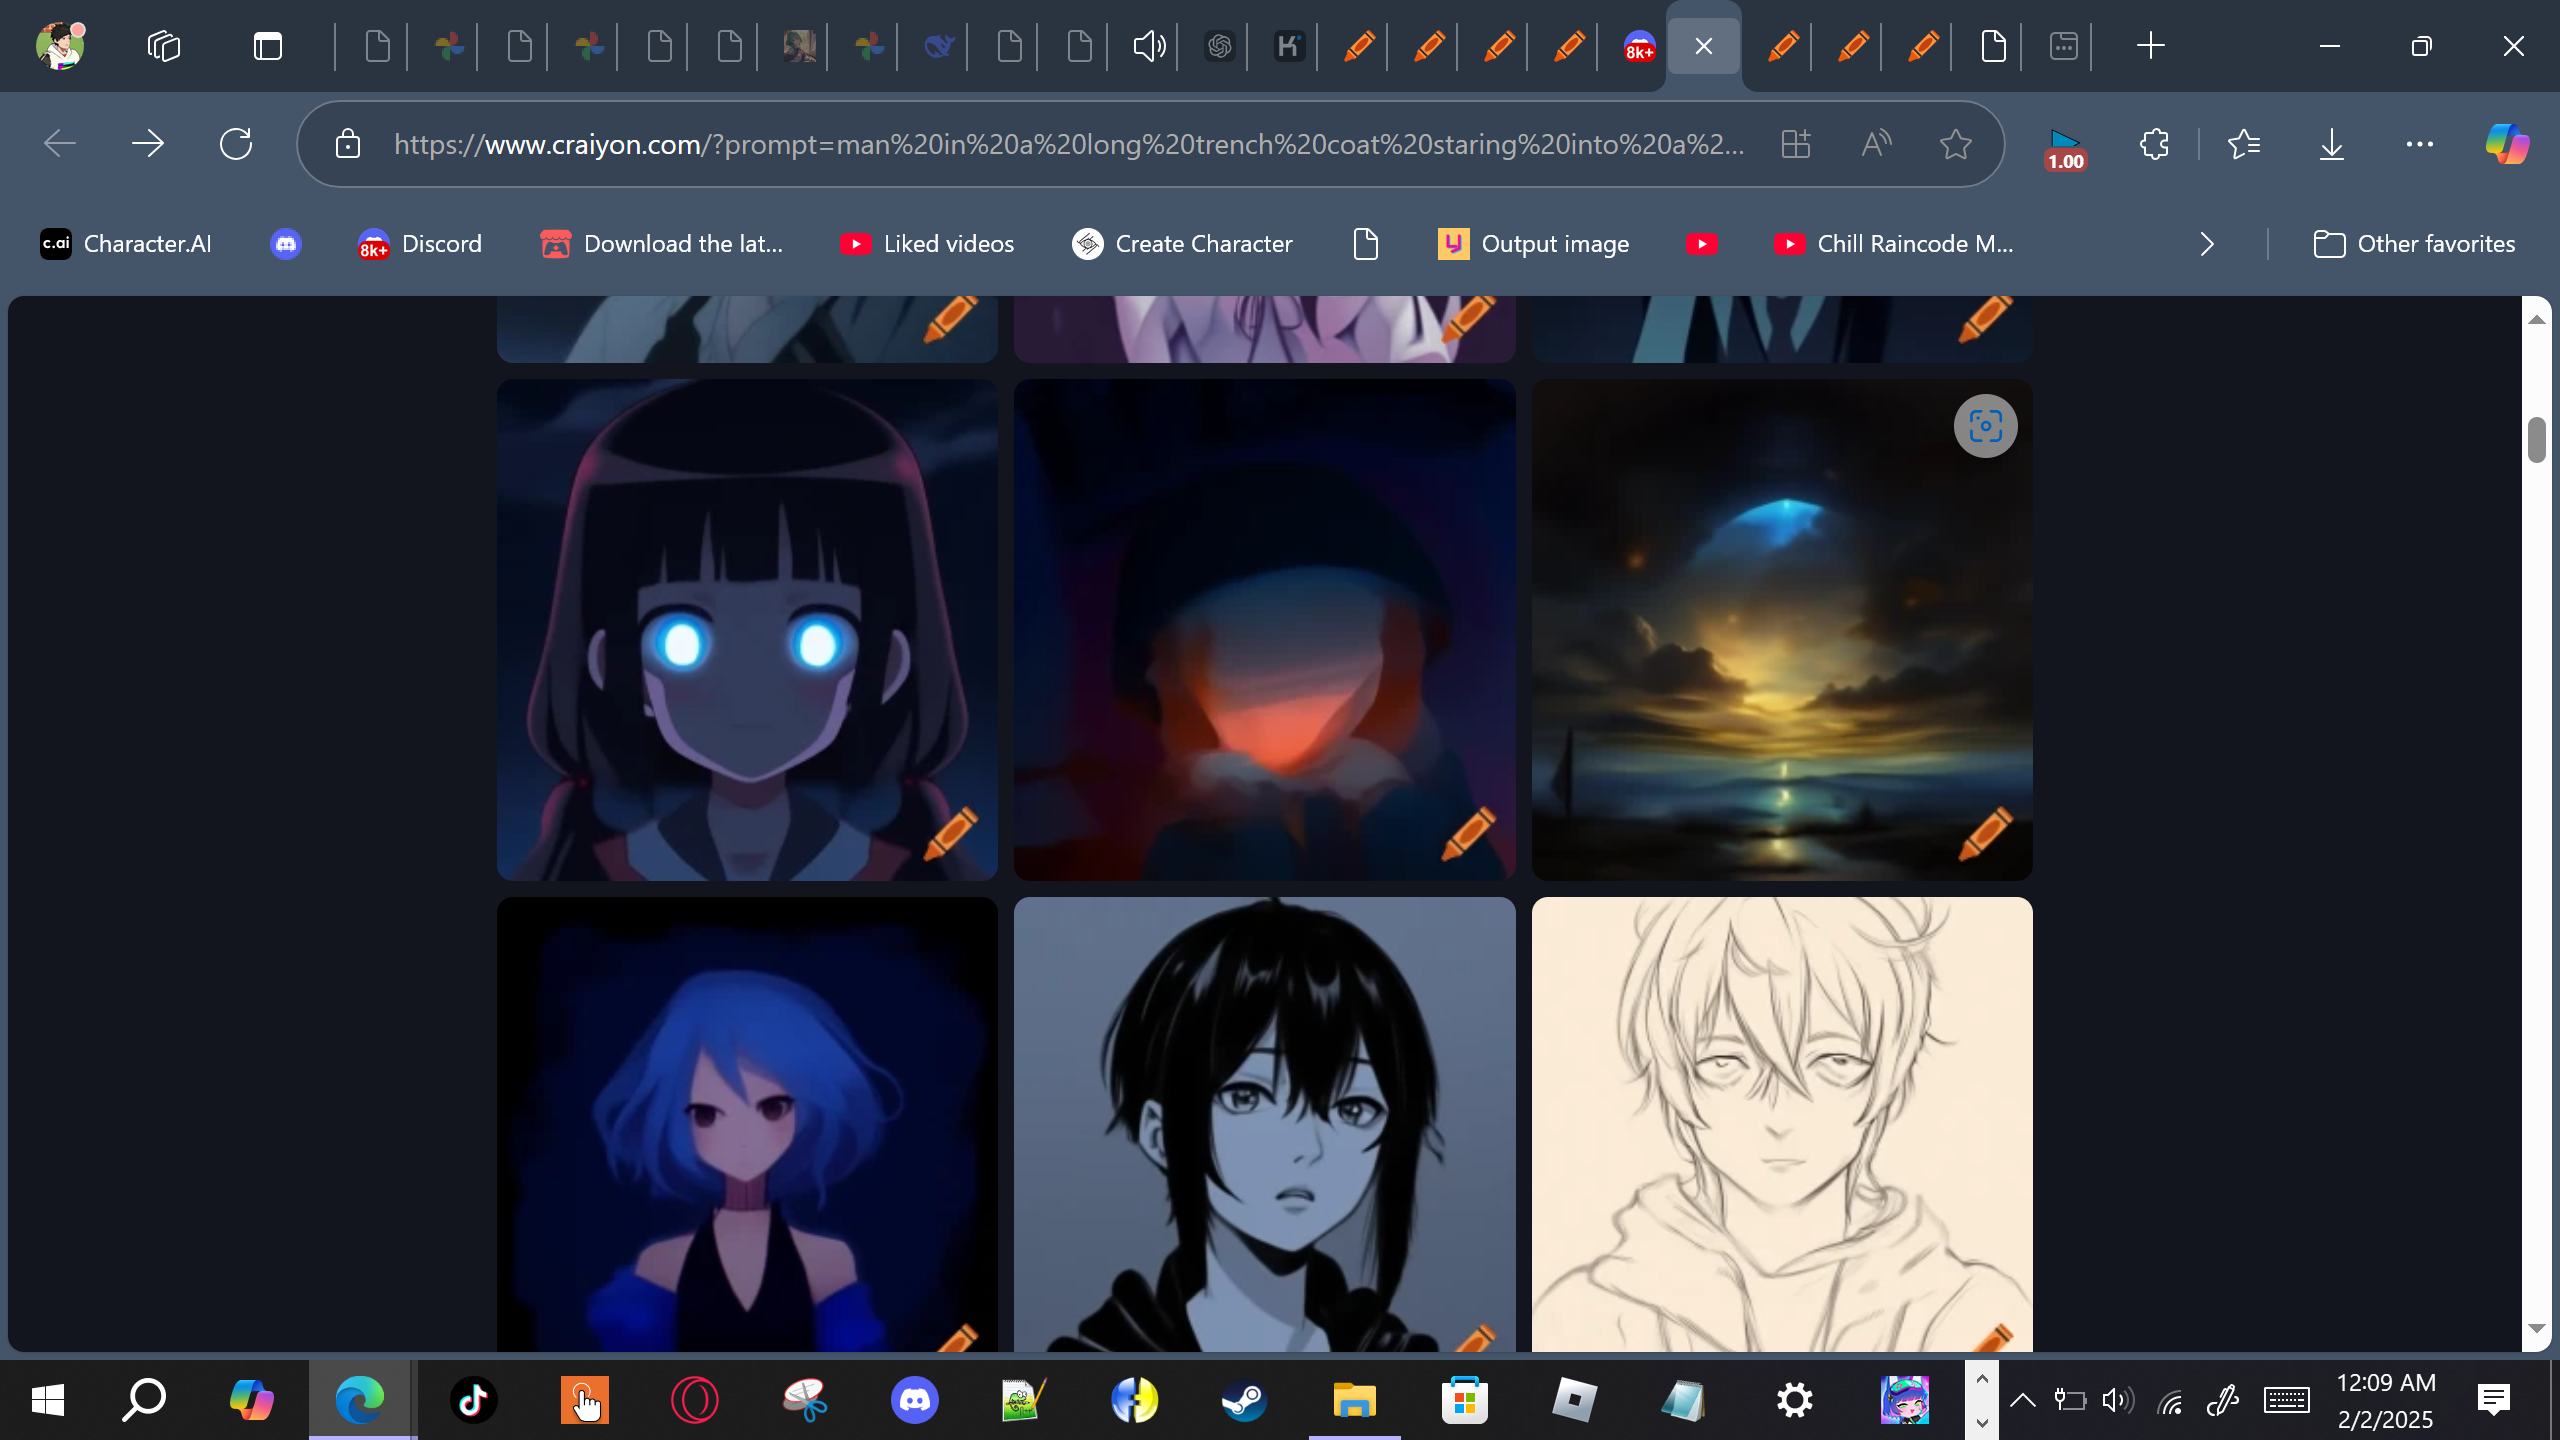This screenshot has height=1440, width=2560.
Task: Open Other favorites folder
Action: click(x=2414, y=244)
